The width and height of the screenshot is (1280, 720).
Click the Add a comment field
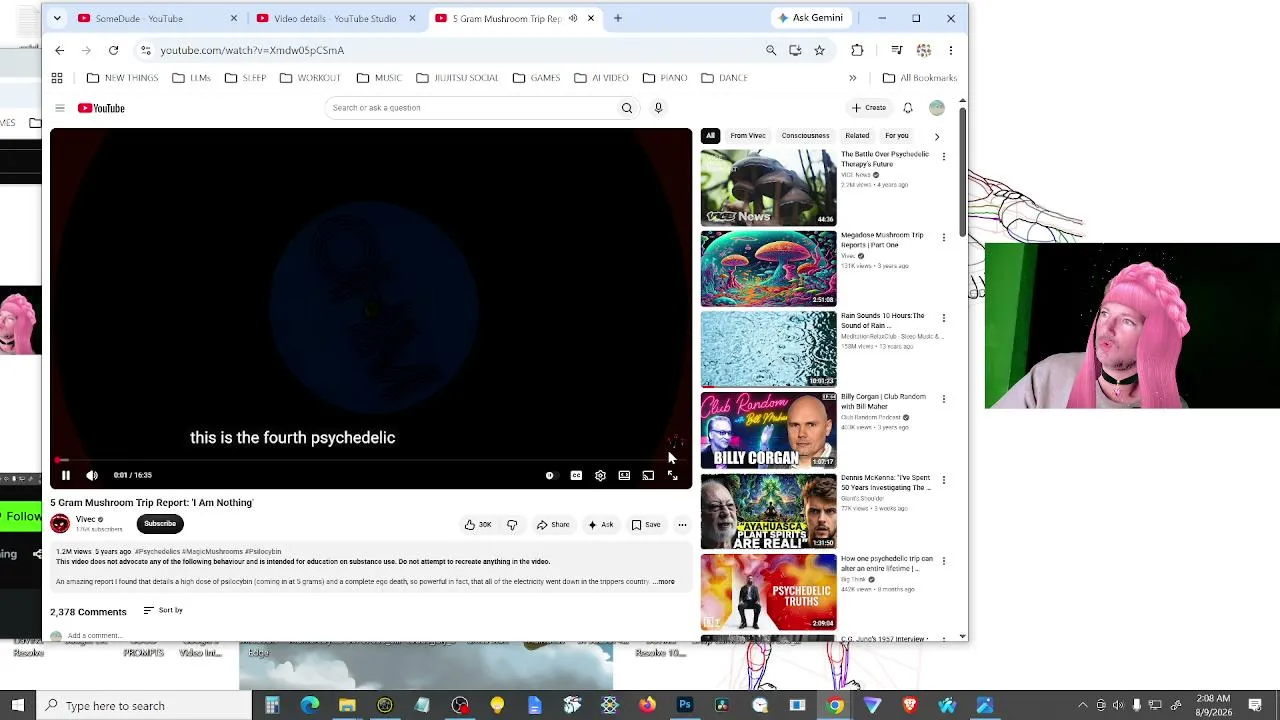point(95,636)
